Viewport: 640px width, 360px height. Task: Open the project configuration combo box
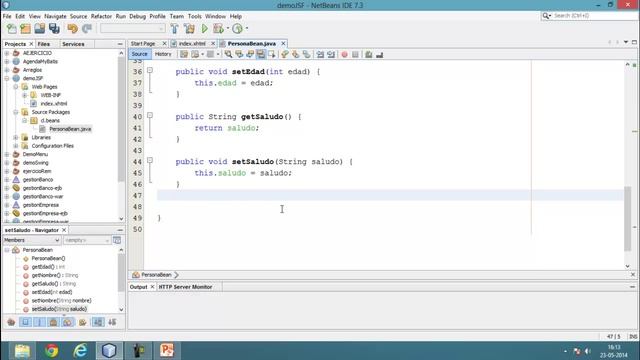[133, 29]
